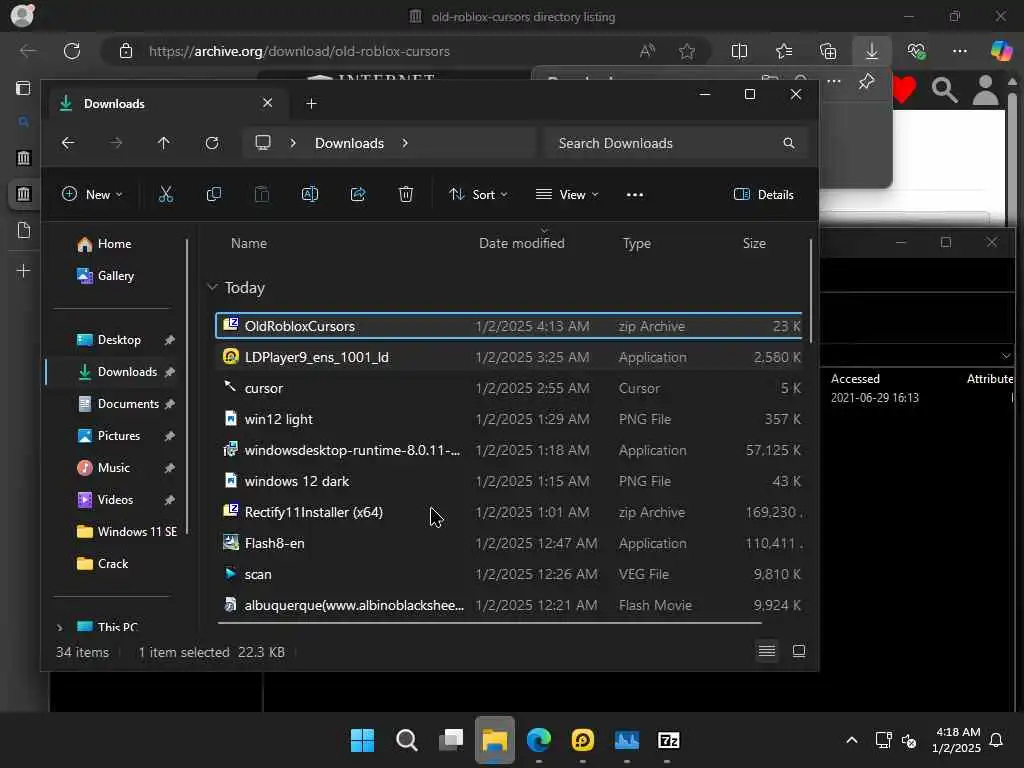Open the New dropdown menu
The width and height of the screenshot is (1024, 768).
(92, 195)
